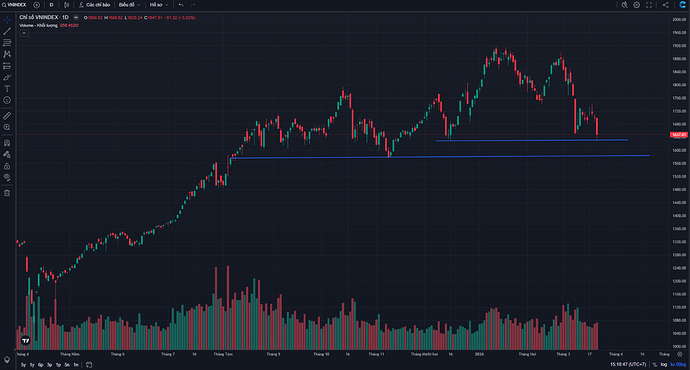The width and height of the screenshot is (690, 370).
Task: Set time range to 5y
Action: click(23, 365)
